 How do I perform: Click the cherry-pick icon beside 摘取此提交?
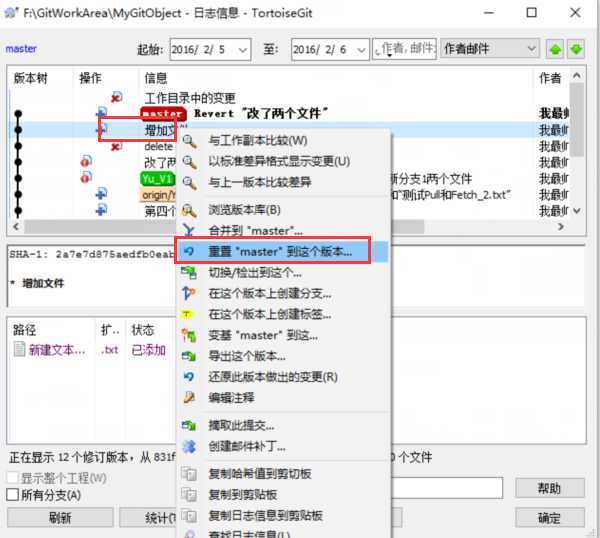click(189, 426)
